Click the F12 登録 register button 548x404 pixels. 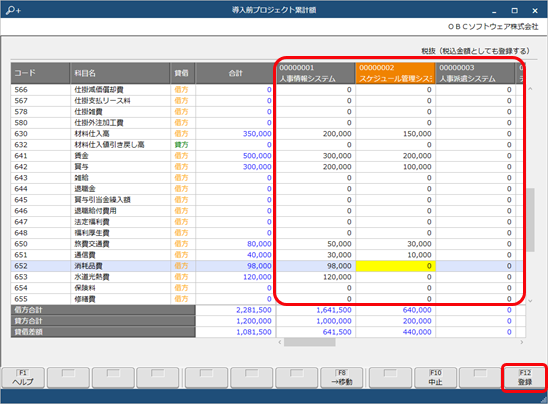(525, 377)
